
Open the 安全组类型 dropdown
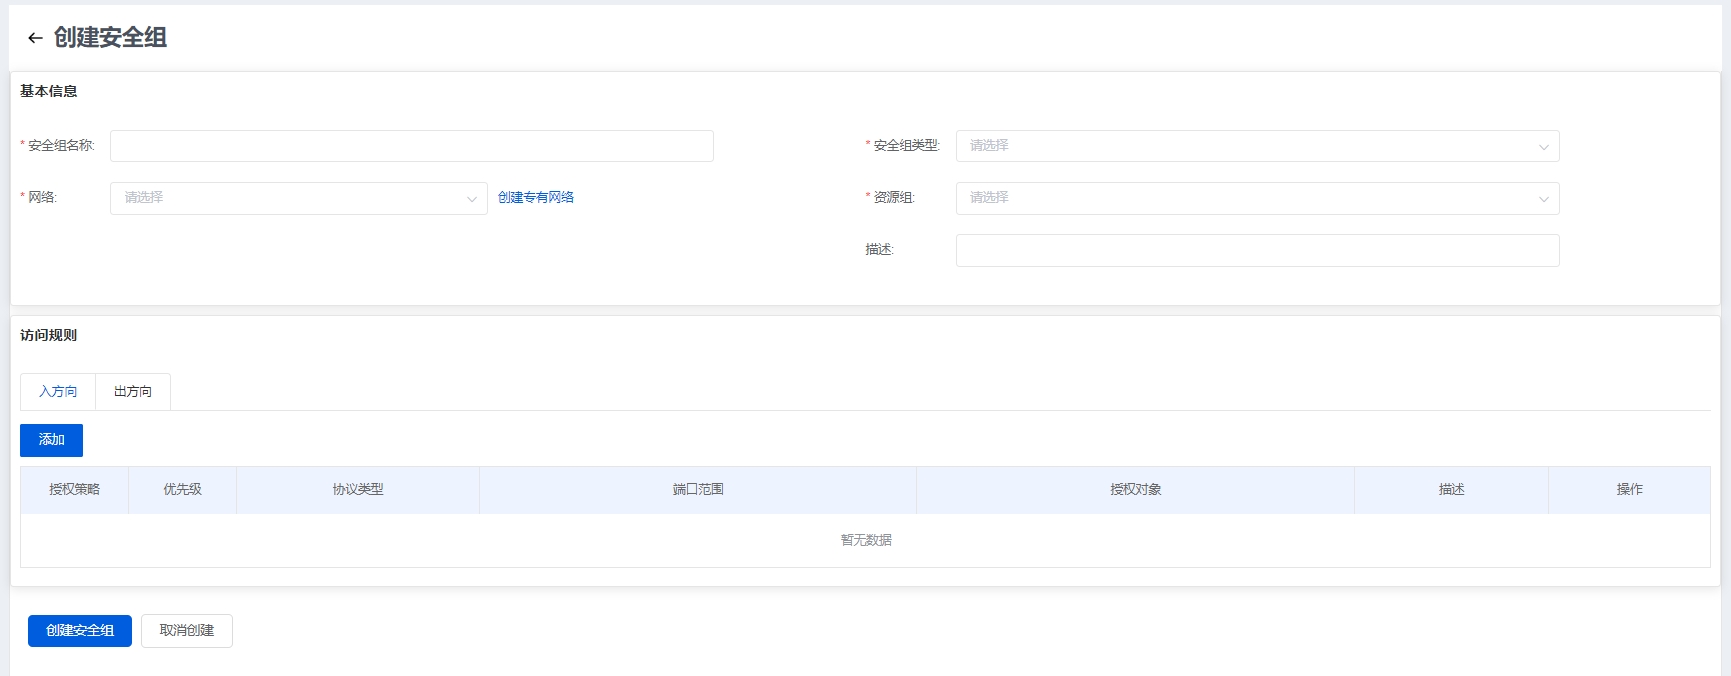(x=1257, y=146)
